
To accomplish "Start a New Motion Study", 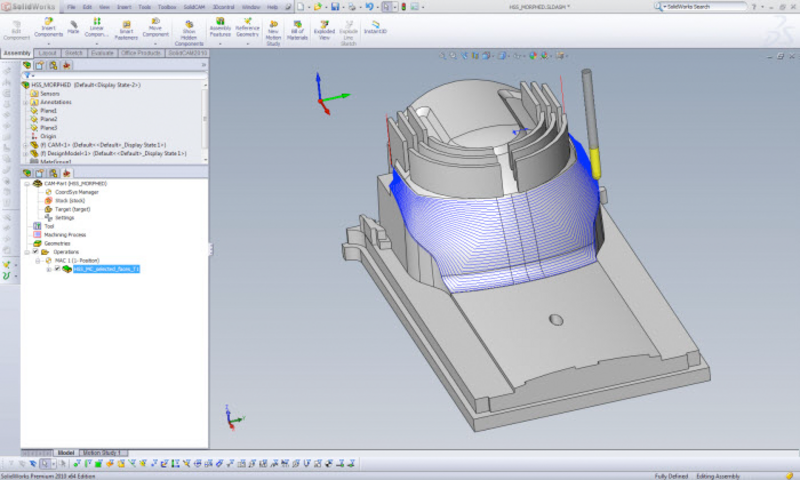I will click(273, 33).
